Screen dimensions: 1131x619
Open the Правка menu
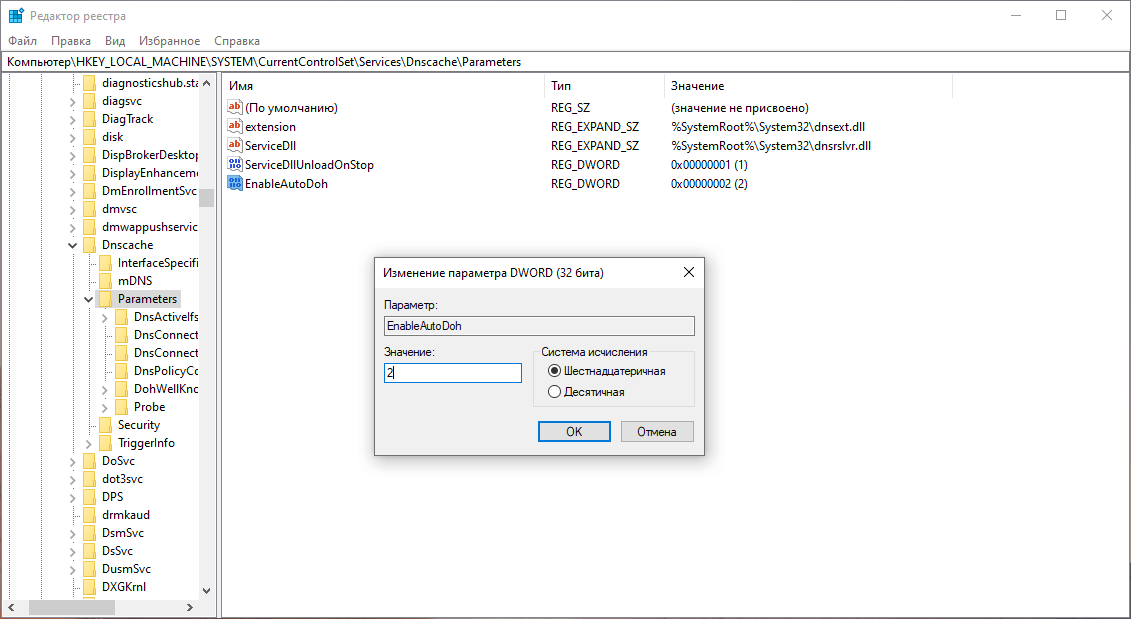[71, 41]
